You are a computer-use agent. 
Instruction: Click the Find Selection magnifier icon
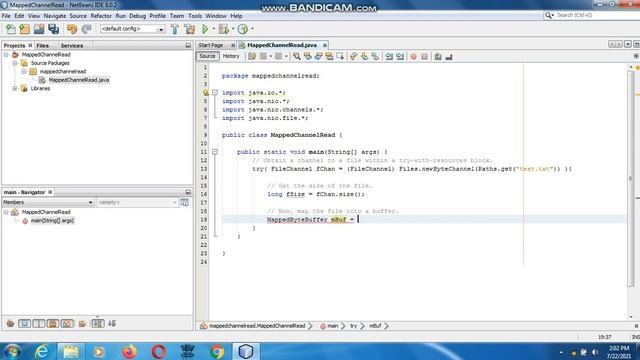point(297,56)
